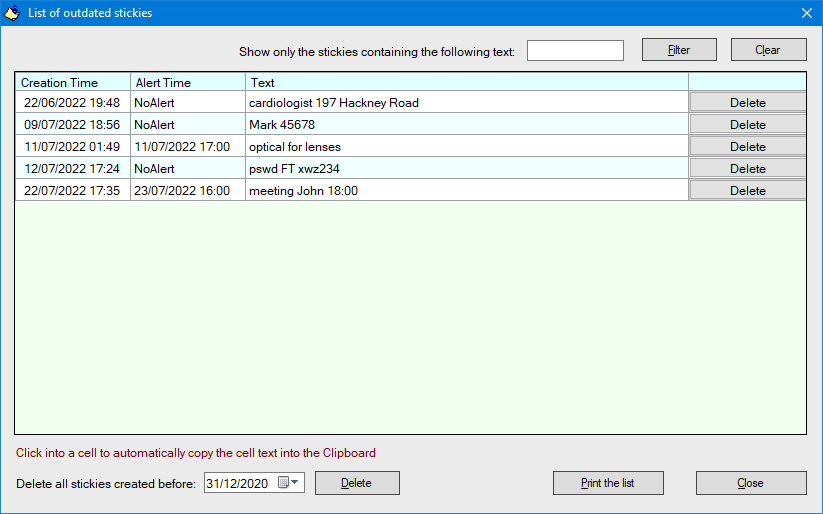This screenshot has height=514, width=823.
Task: Click the filter text input field
Action: (575, 50)
